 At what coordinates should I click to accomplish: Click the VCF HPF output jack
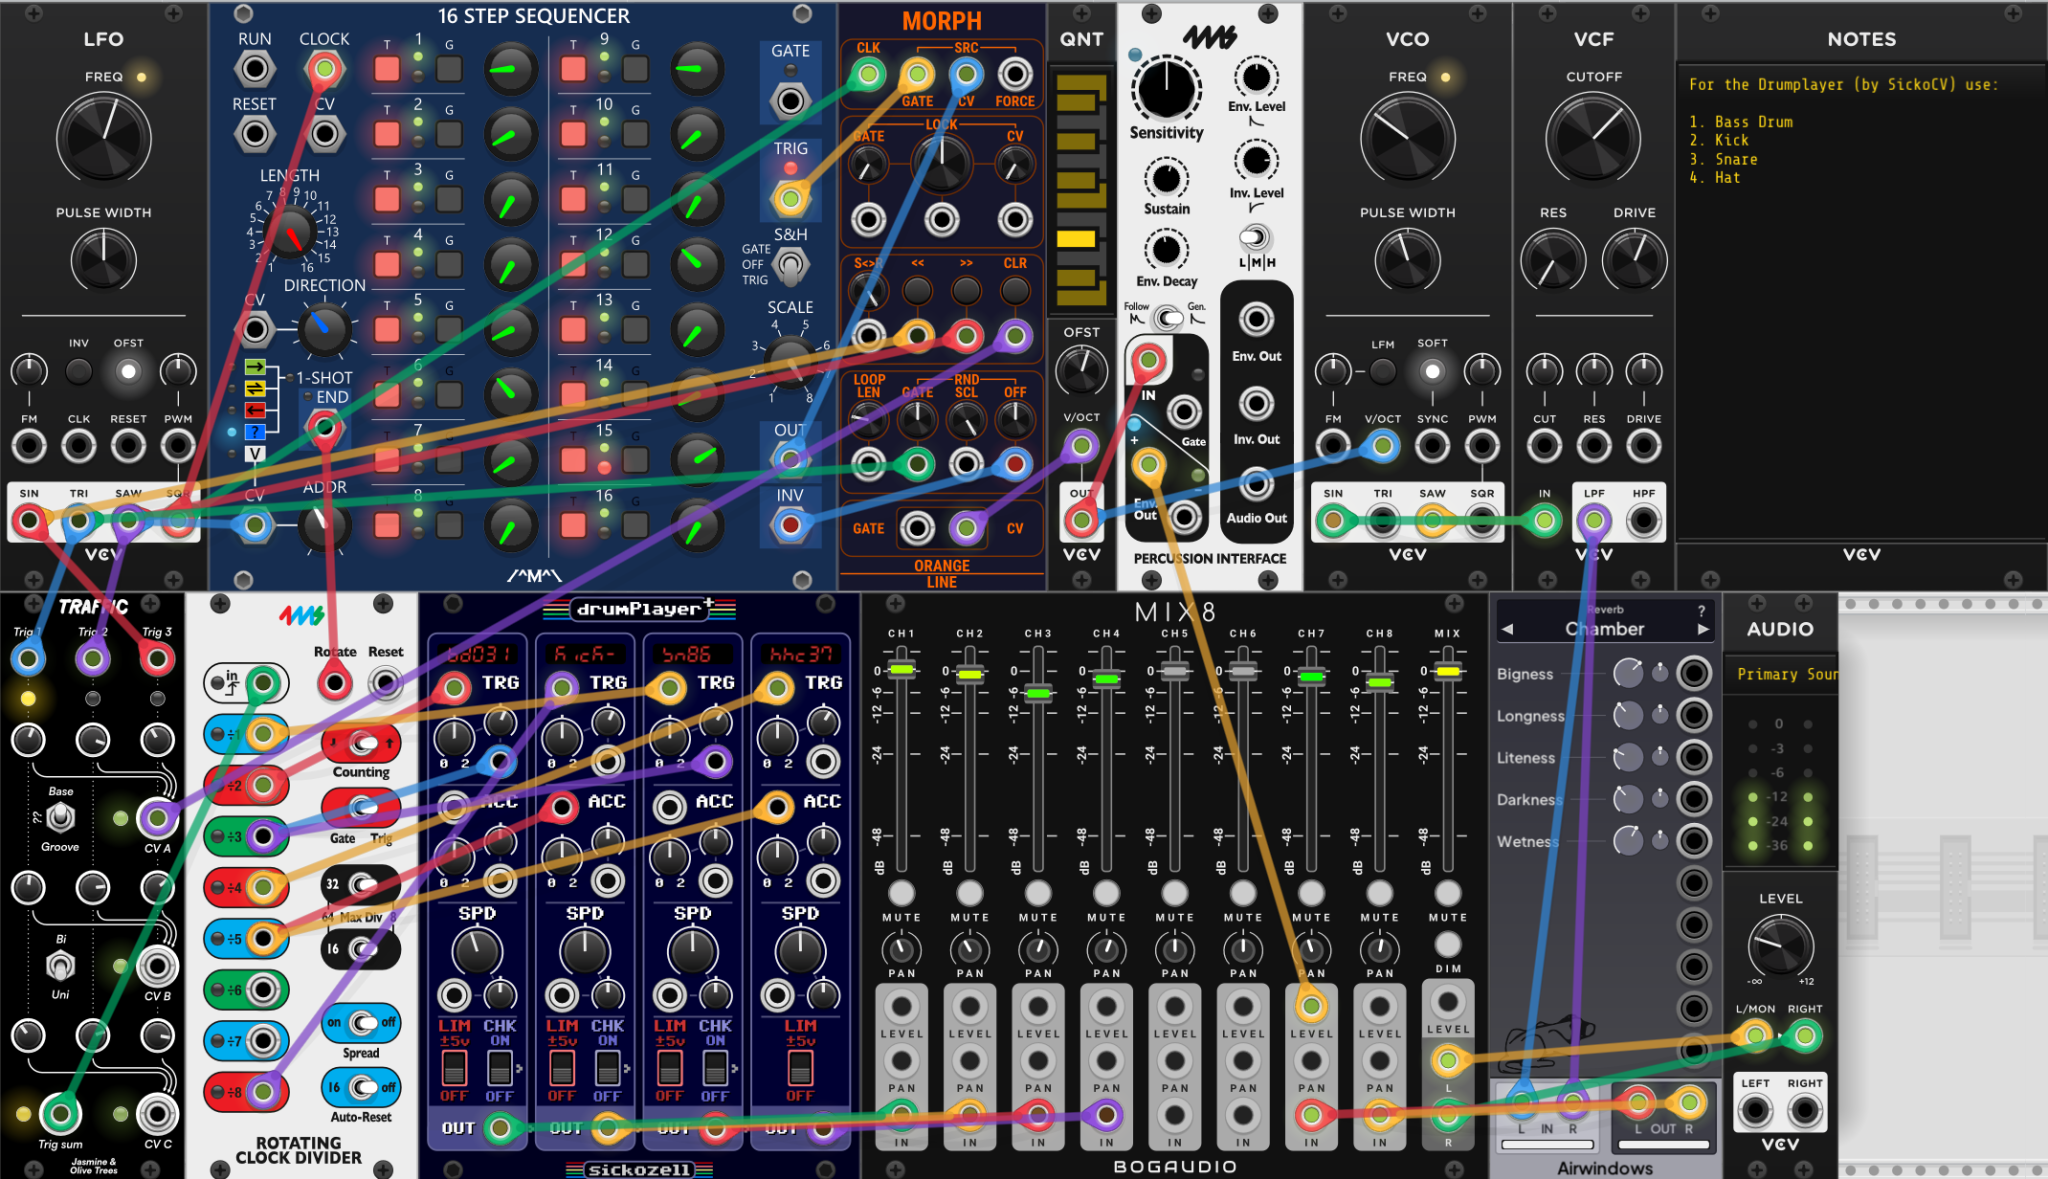1643,520
